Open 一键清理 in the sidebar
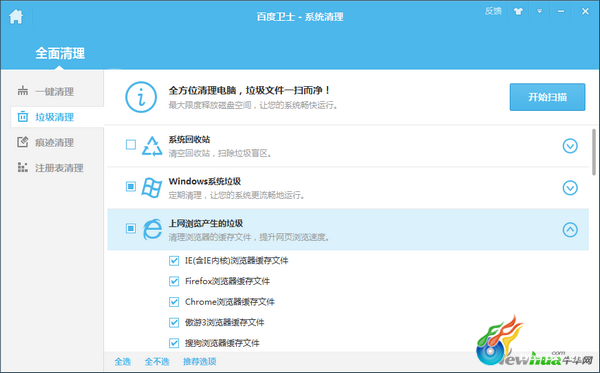The height and width of the screenshot is (373, 600). coord(54,91)
